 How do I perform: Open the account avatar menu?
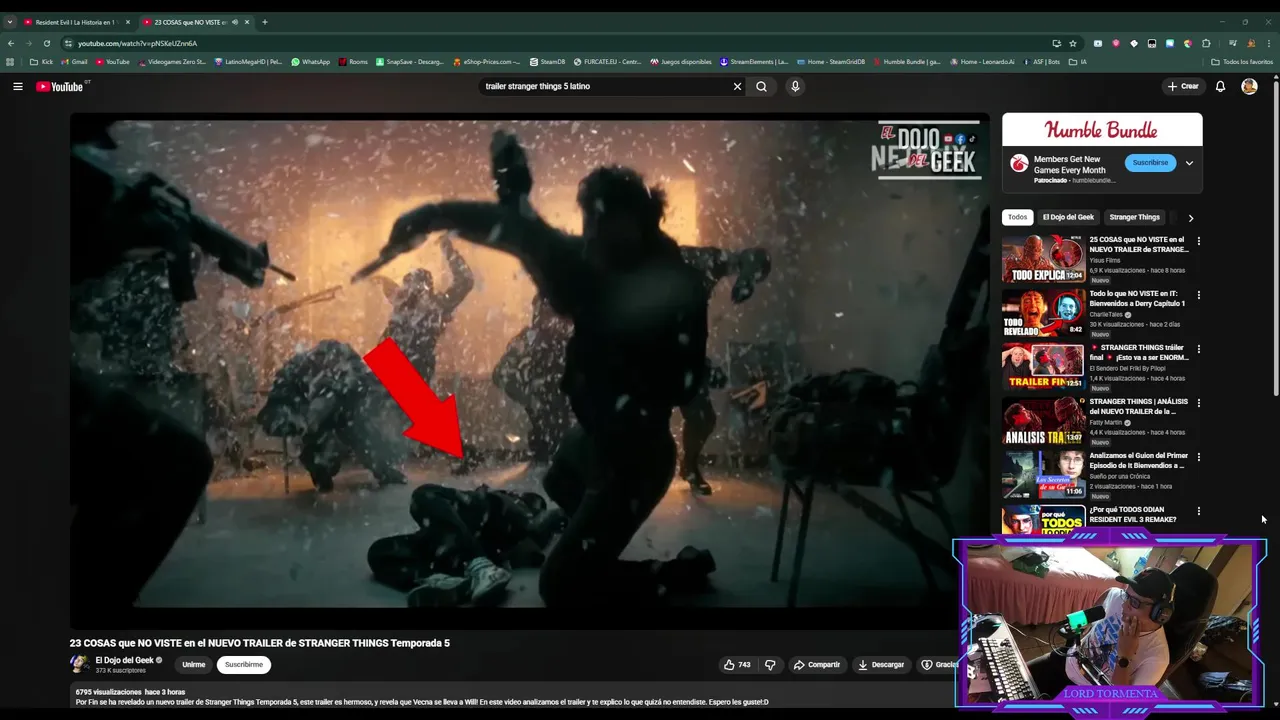(x=1249, y=86)
